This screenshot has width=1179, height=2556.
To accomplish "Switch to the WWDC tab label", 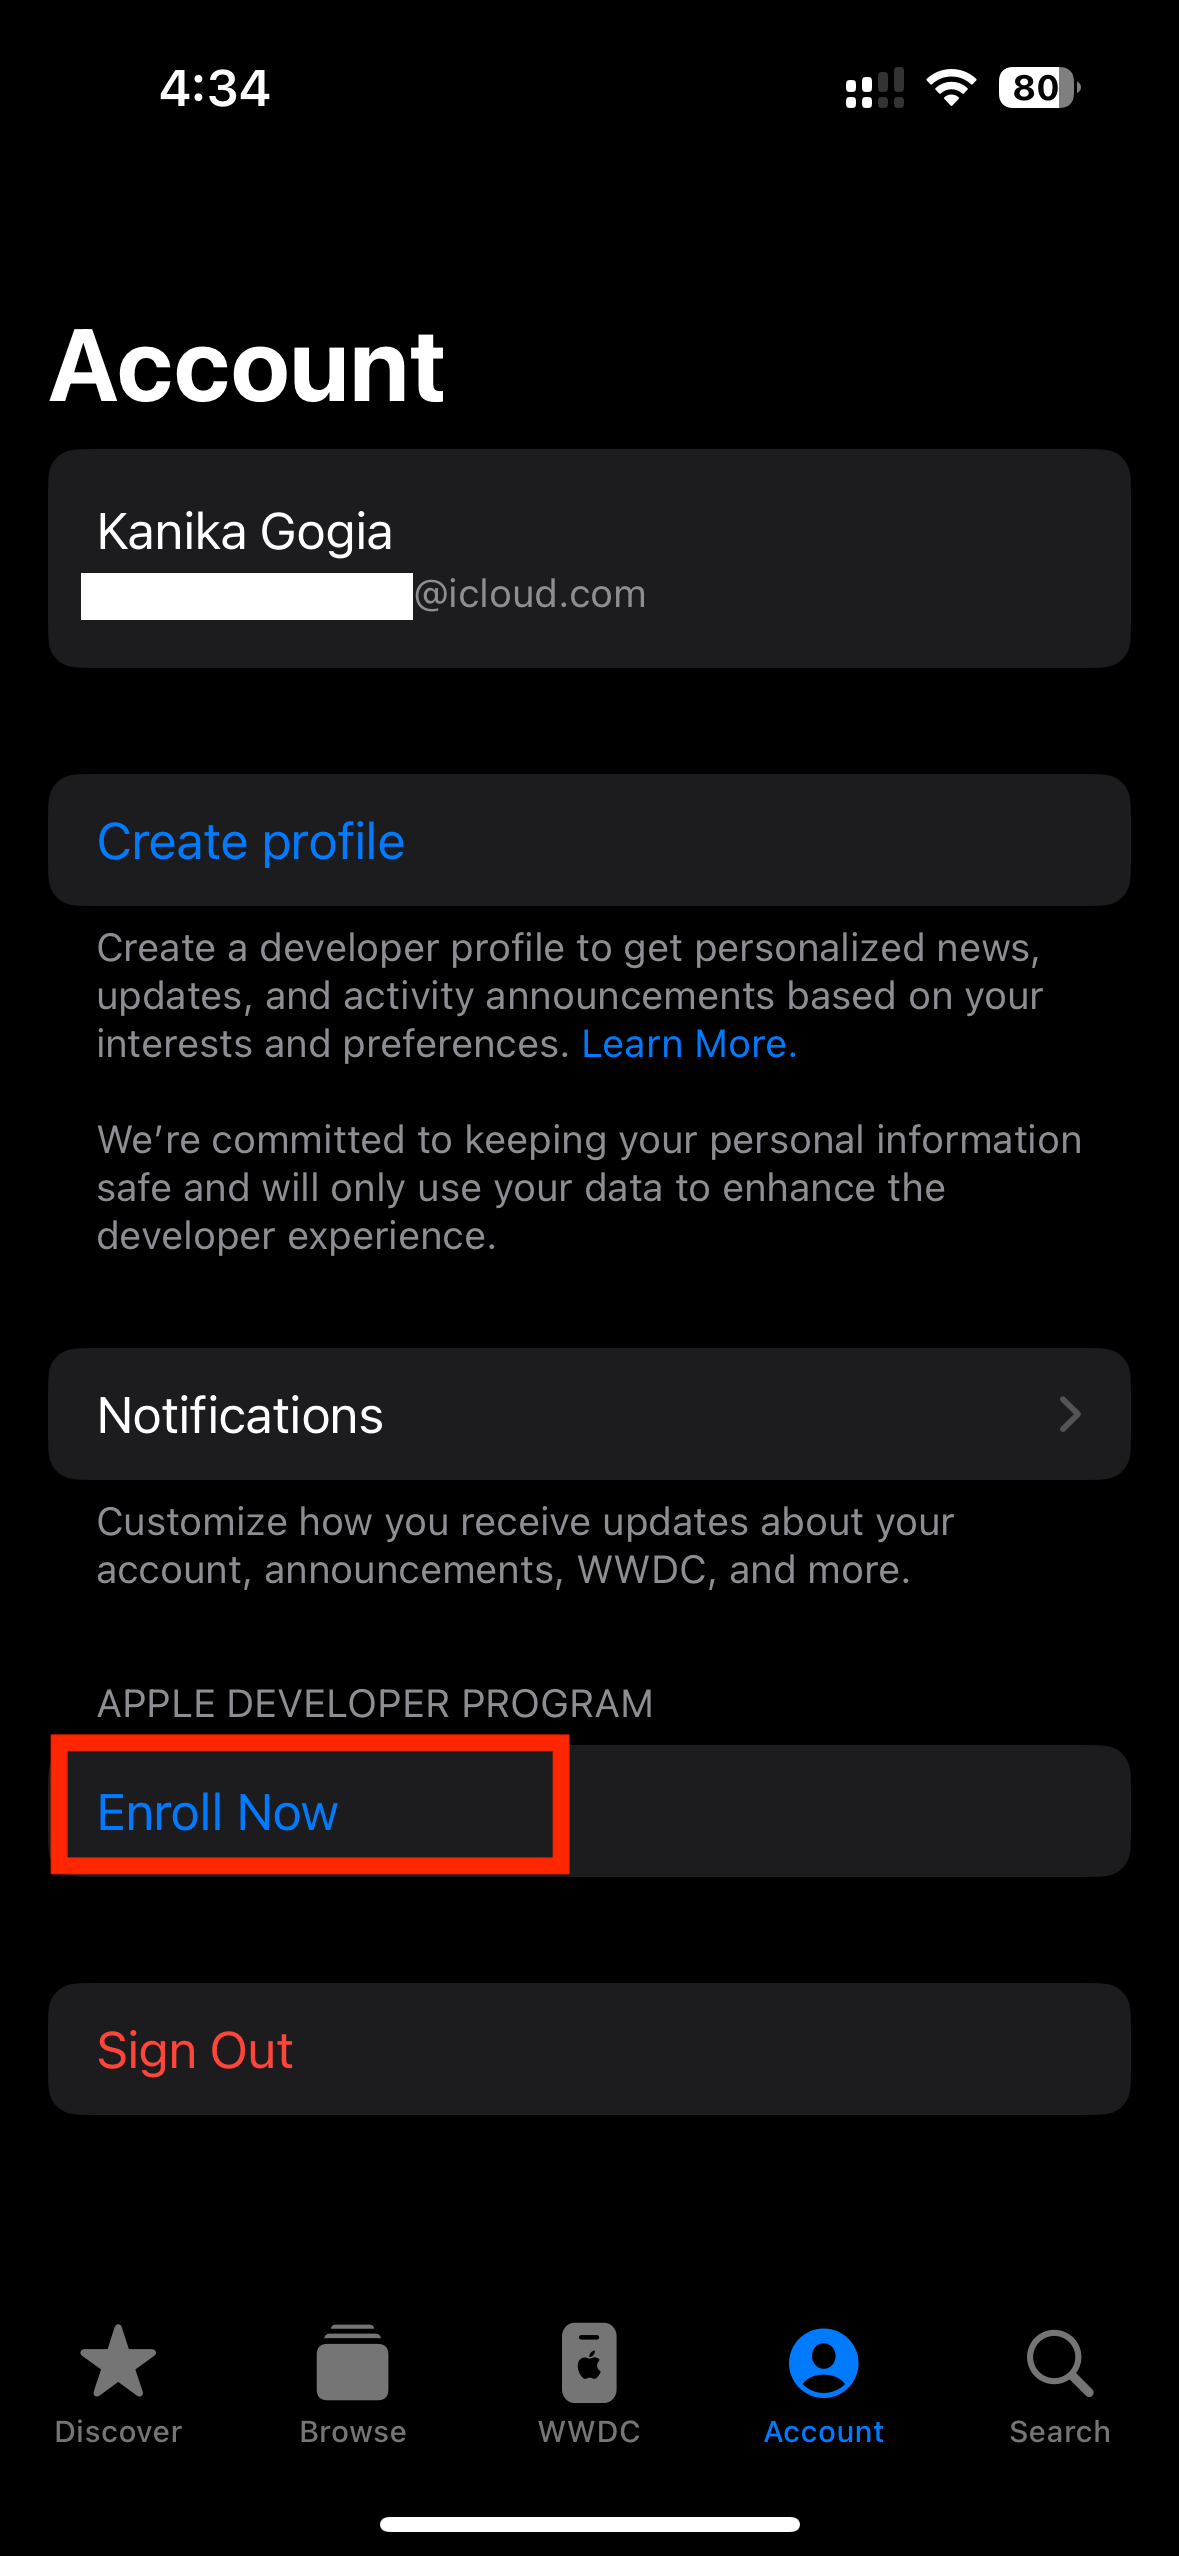I will 589,2432.
